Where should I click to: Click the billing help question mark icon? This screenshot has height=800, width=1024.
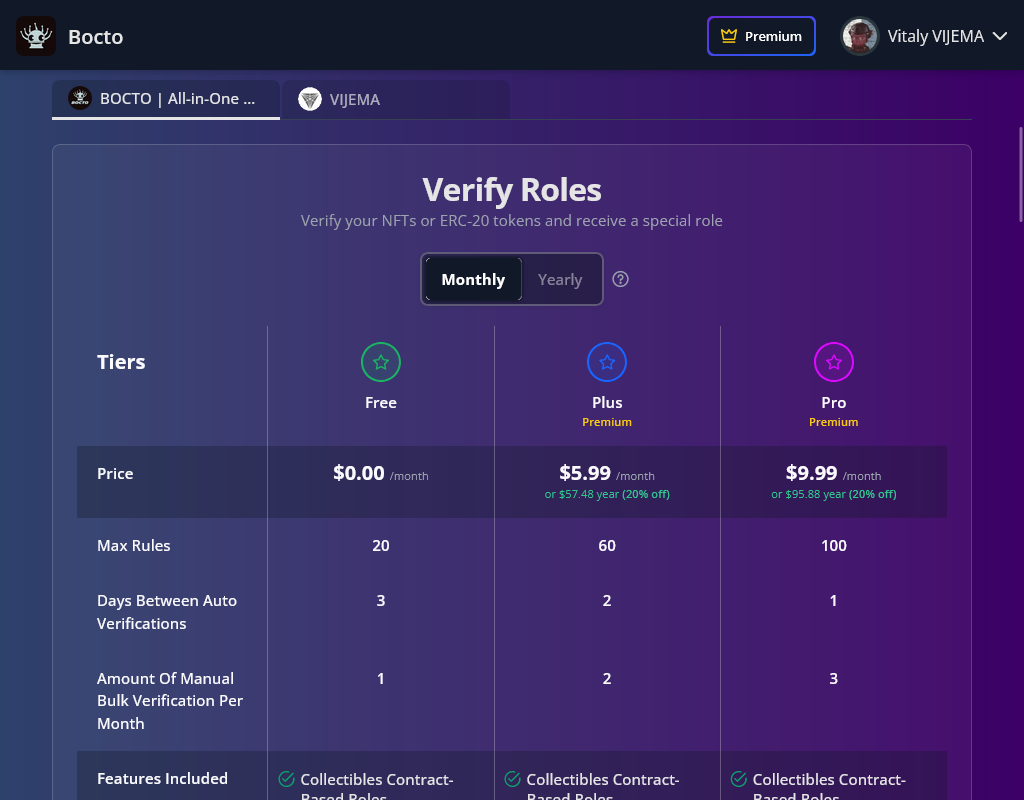[620, 280]
